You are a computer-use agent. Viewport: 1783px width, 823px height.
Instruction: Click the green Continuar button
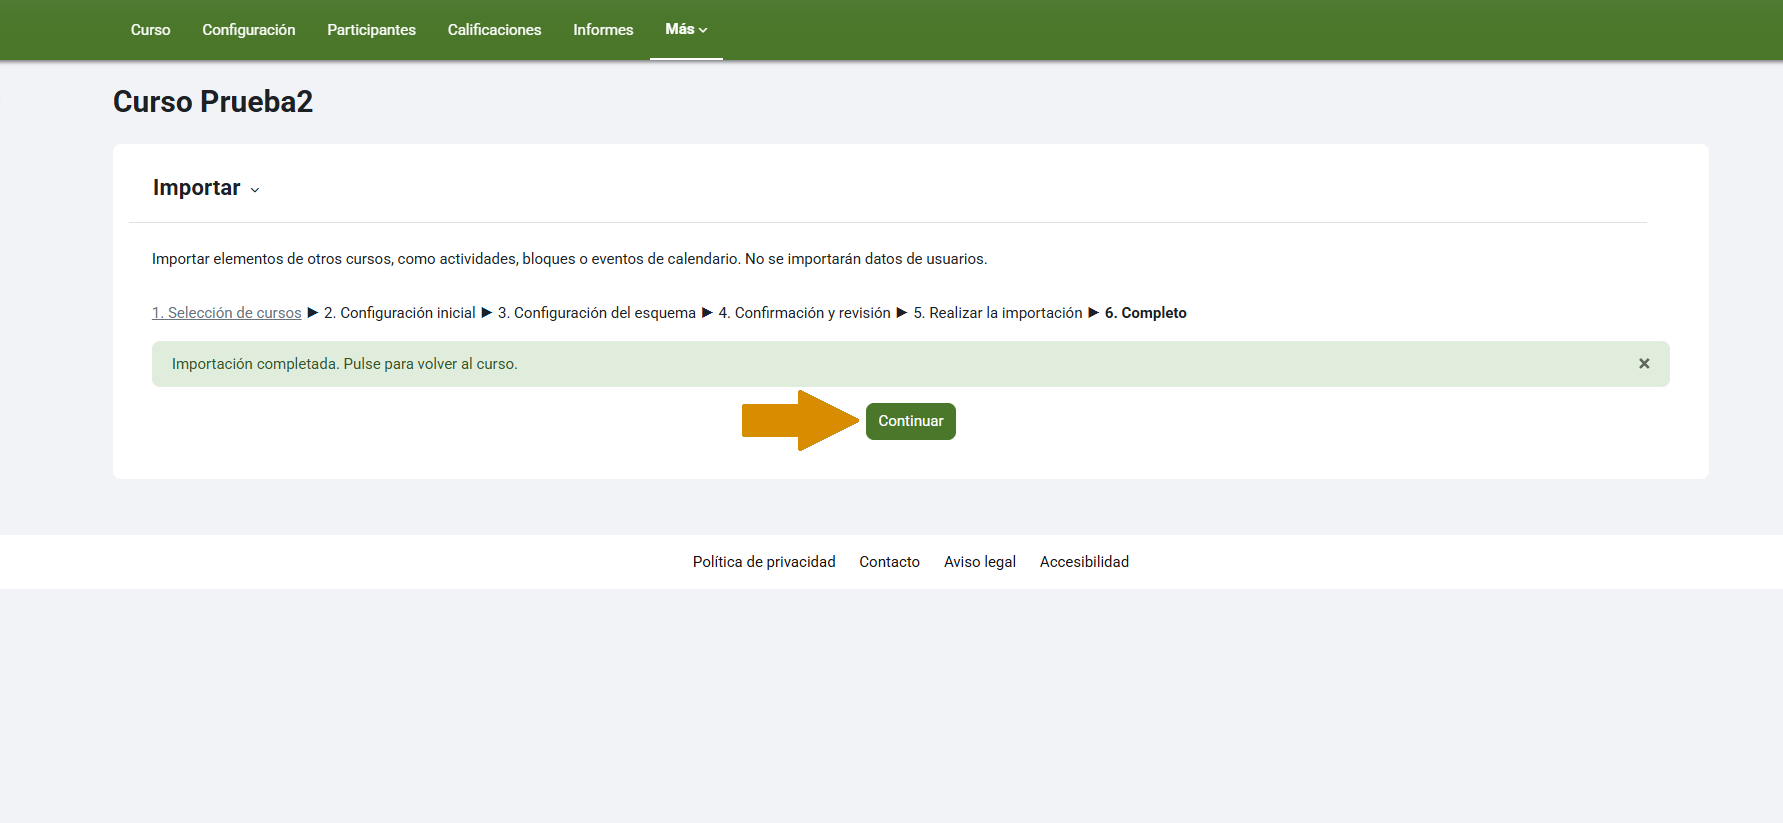pyautogui.click(x=910, y=421)
